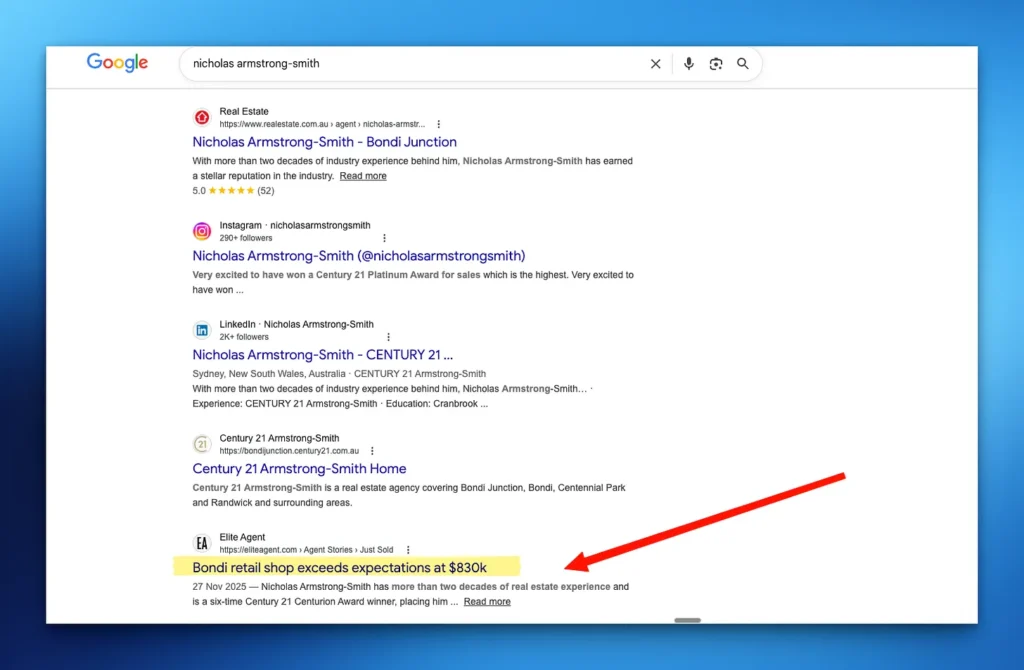Screen dimensions: 1024x670
Task: Click the Instagram result favicon
Action: [x=202, y=231]
